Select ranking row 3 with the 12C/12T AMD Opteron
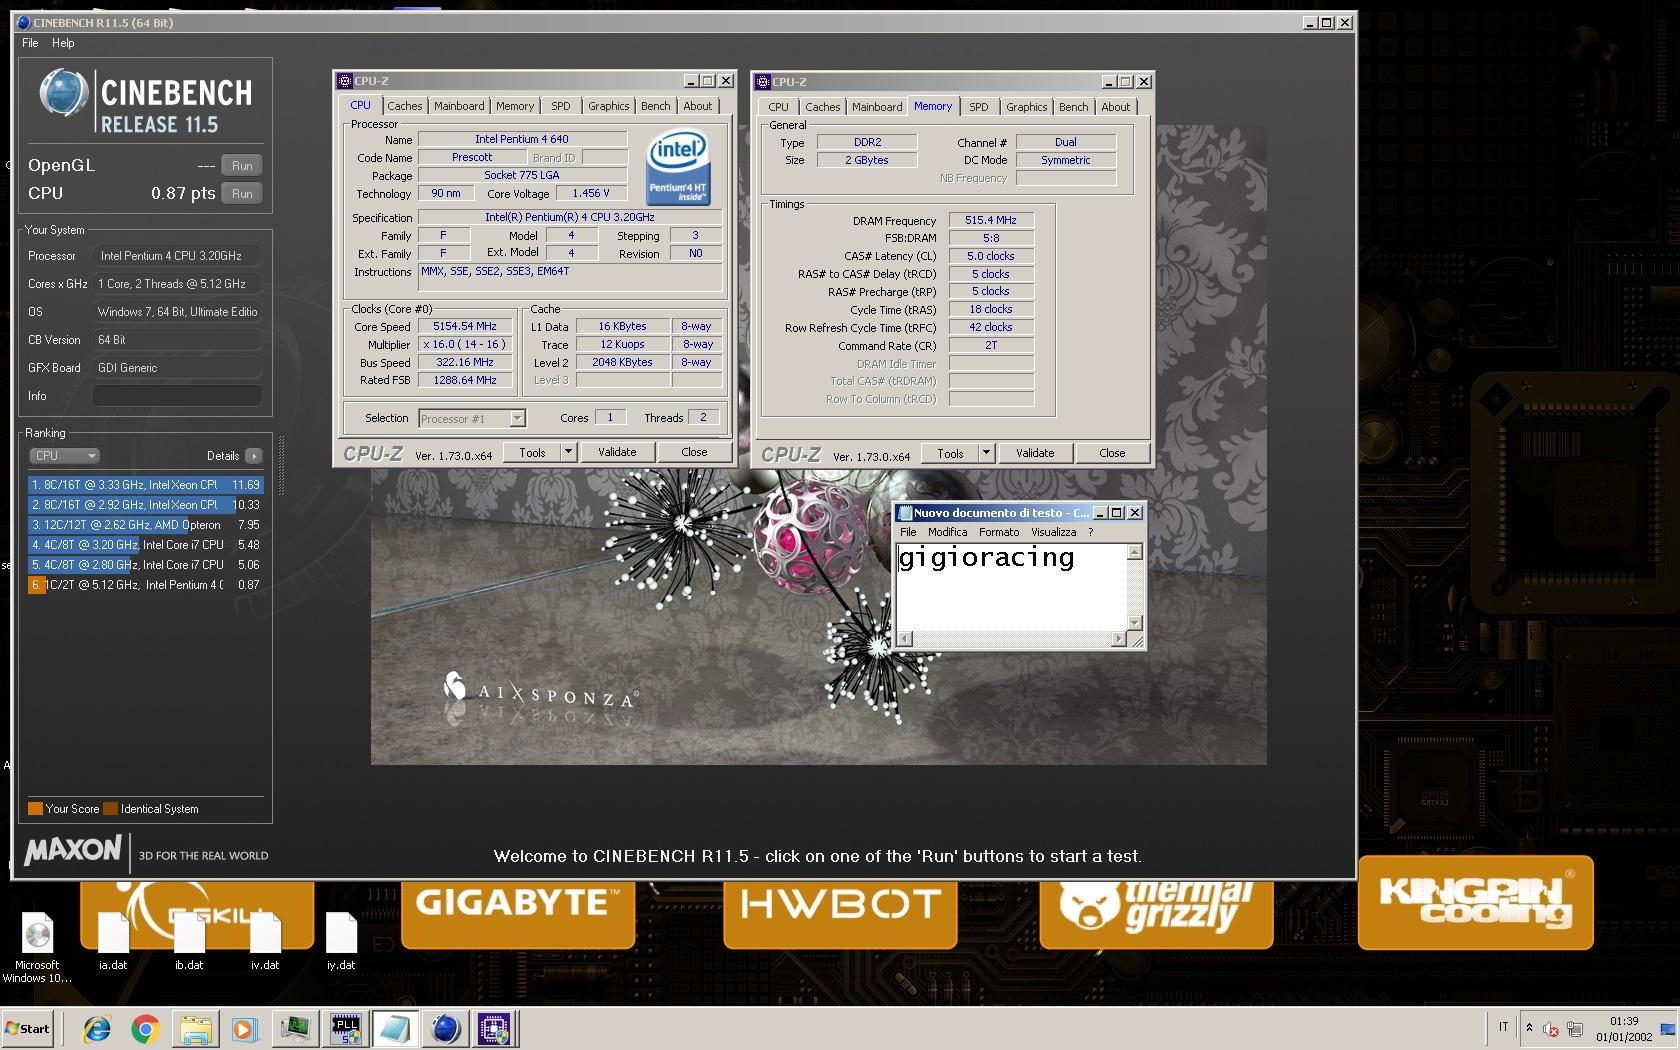The image size is (1680, 1050). [x=146, y=525]
